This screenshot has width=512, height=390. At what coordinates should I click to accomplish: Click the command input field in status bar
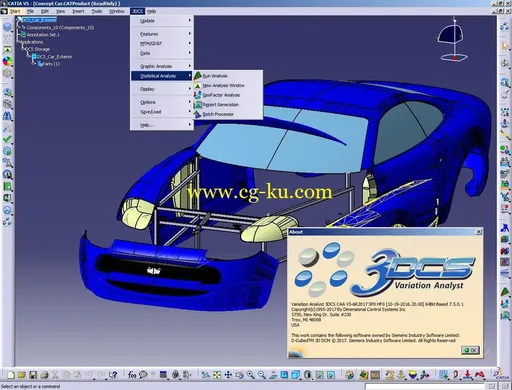[425, 387]
